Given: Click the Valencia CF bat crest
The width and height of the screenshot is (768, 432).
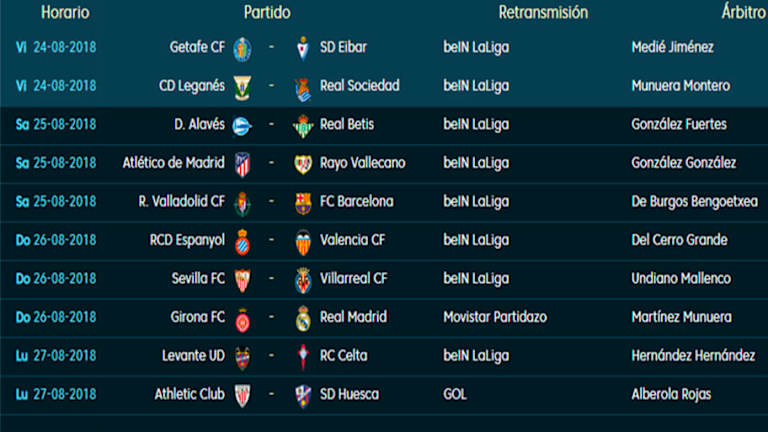Looking at the screenshot, I should (x=302, y=241).
